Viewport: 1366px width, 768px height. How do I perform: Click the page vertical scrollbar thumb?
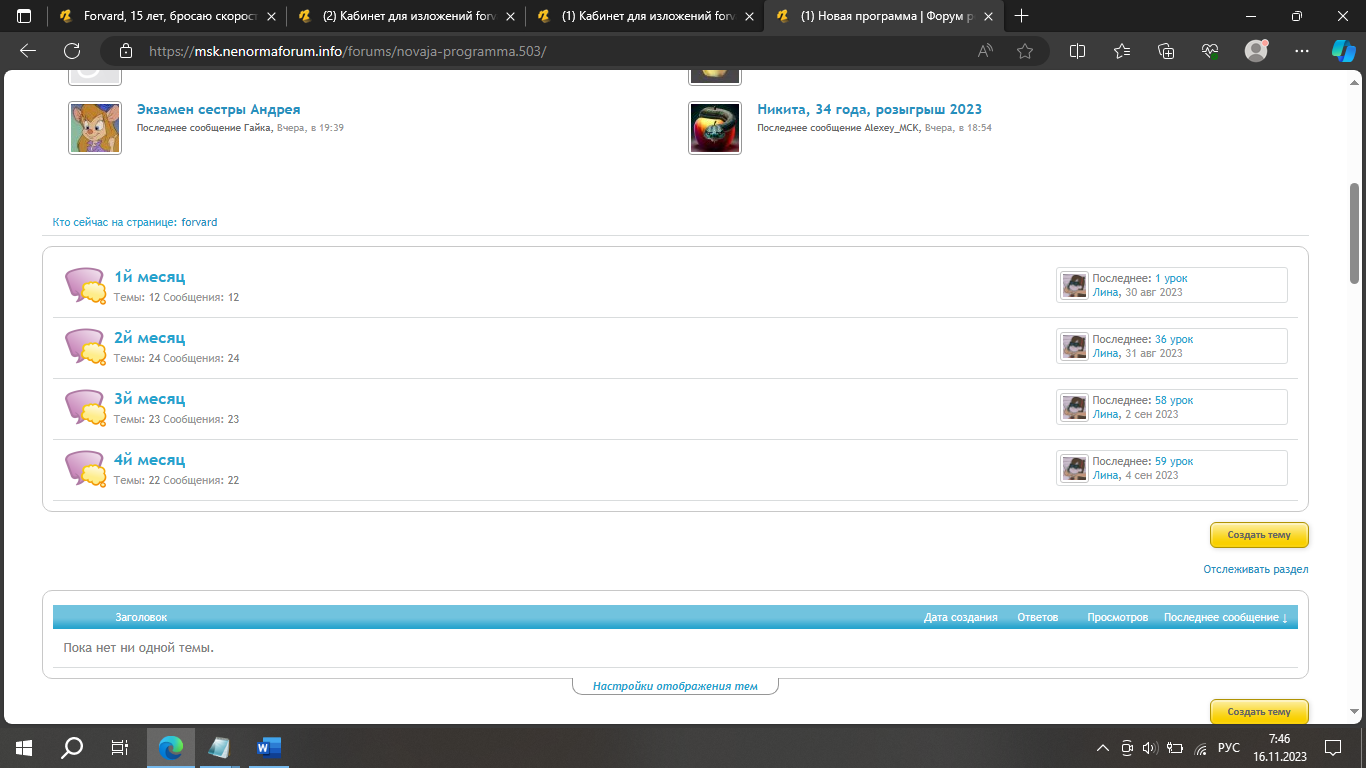tap(1355, 232)
